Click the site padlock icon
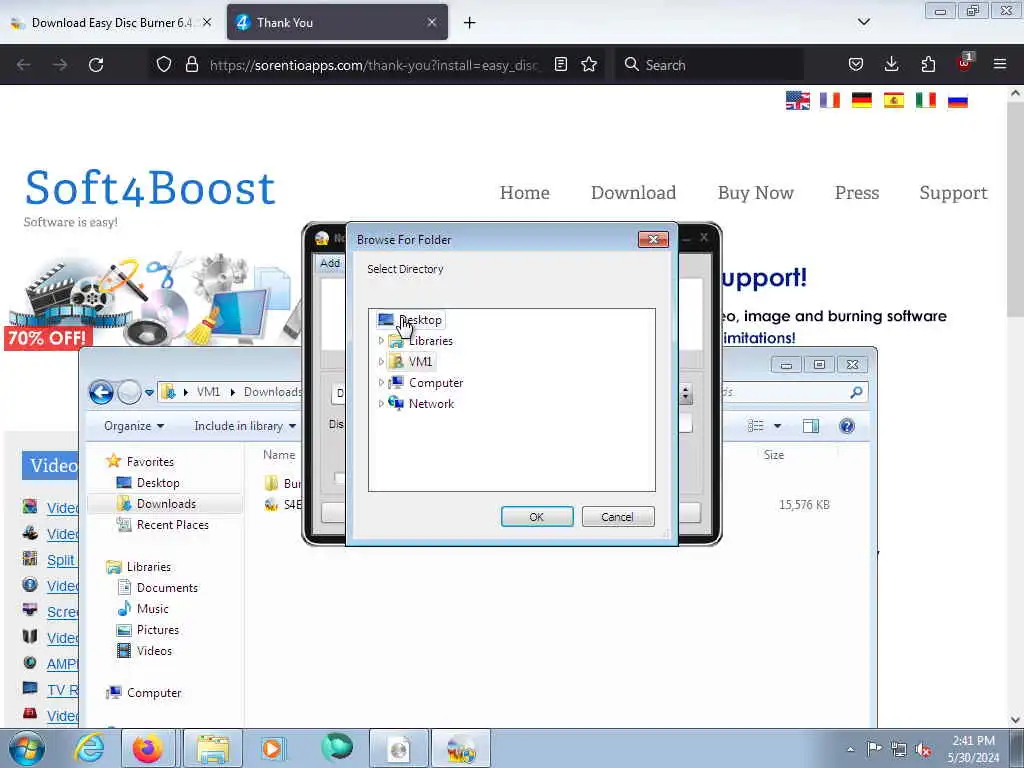Image resolution: width=1024 pixels, height=768 pixels. click(191, 65)
